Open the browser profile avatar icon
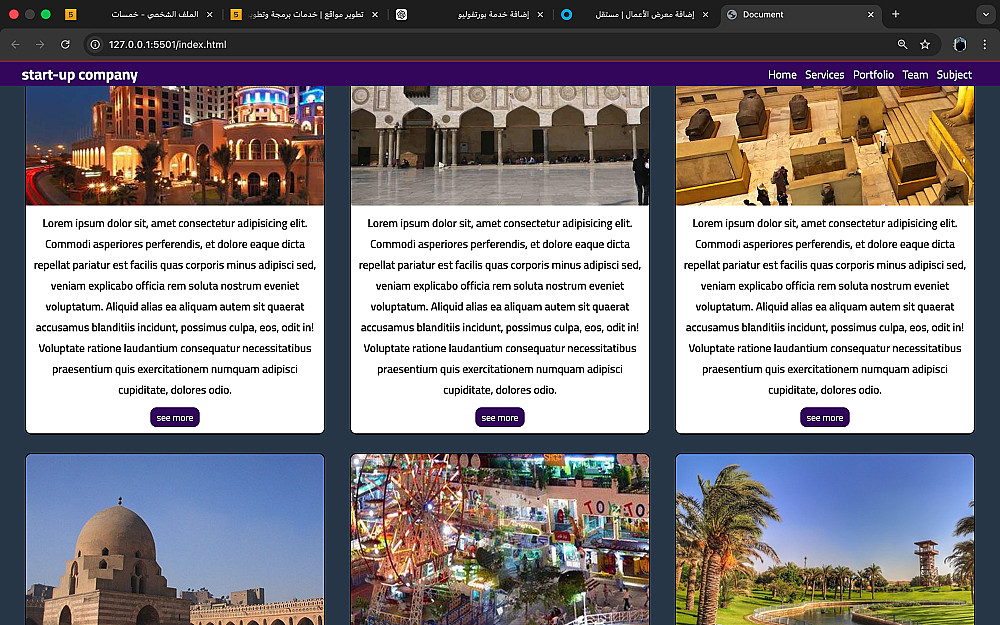1000x625 pixels. click(960, 45)
